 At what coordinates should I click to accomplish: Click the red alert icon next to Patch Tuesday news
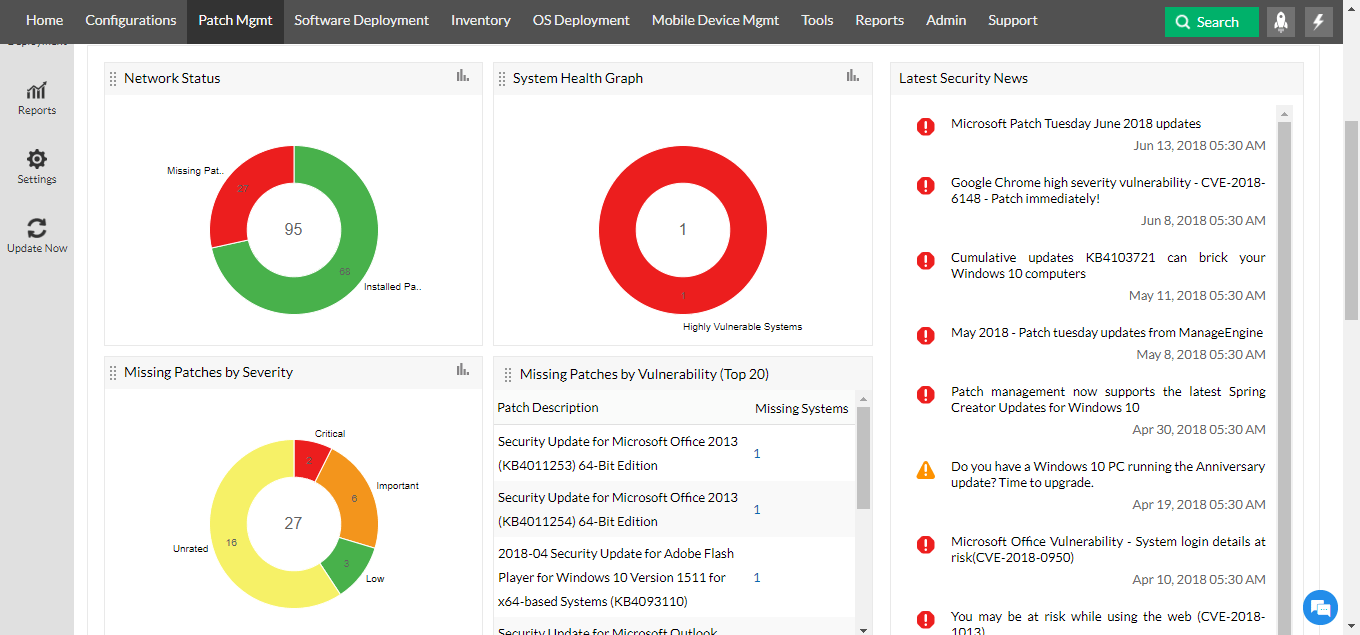[x=925, y=126]
